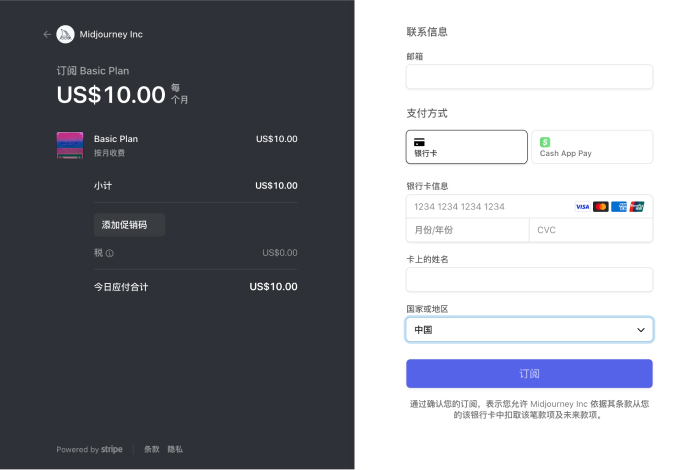Click the black bank card icon
The height and width of the screenshot is (470, 700).
(x=419, y=142)
